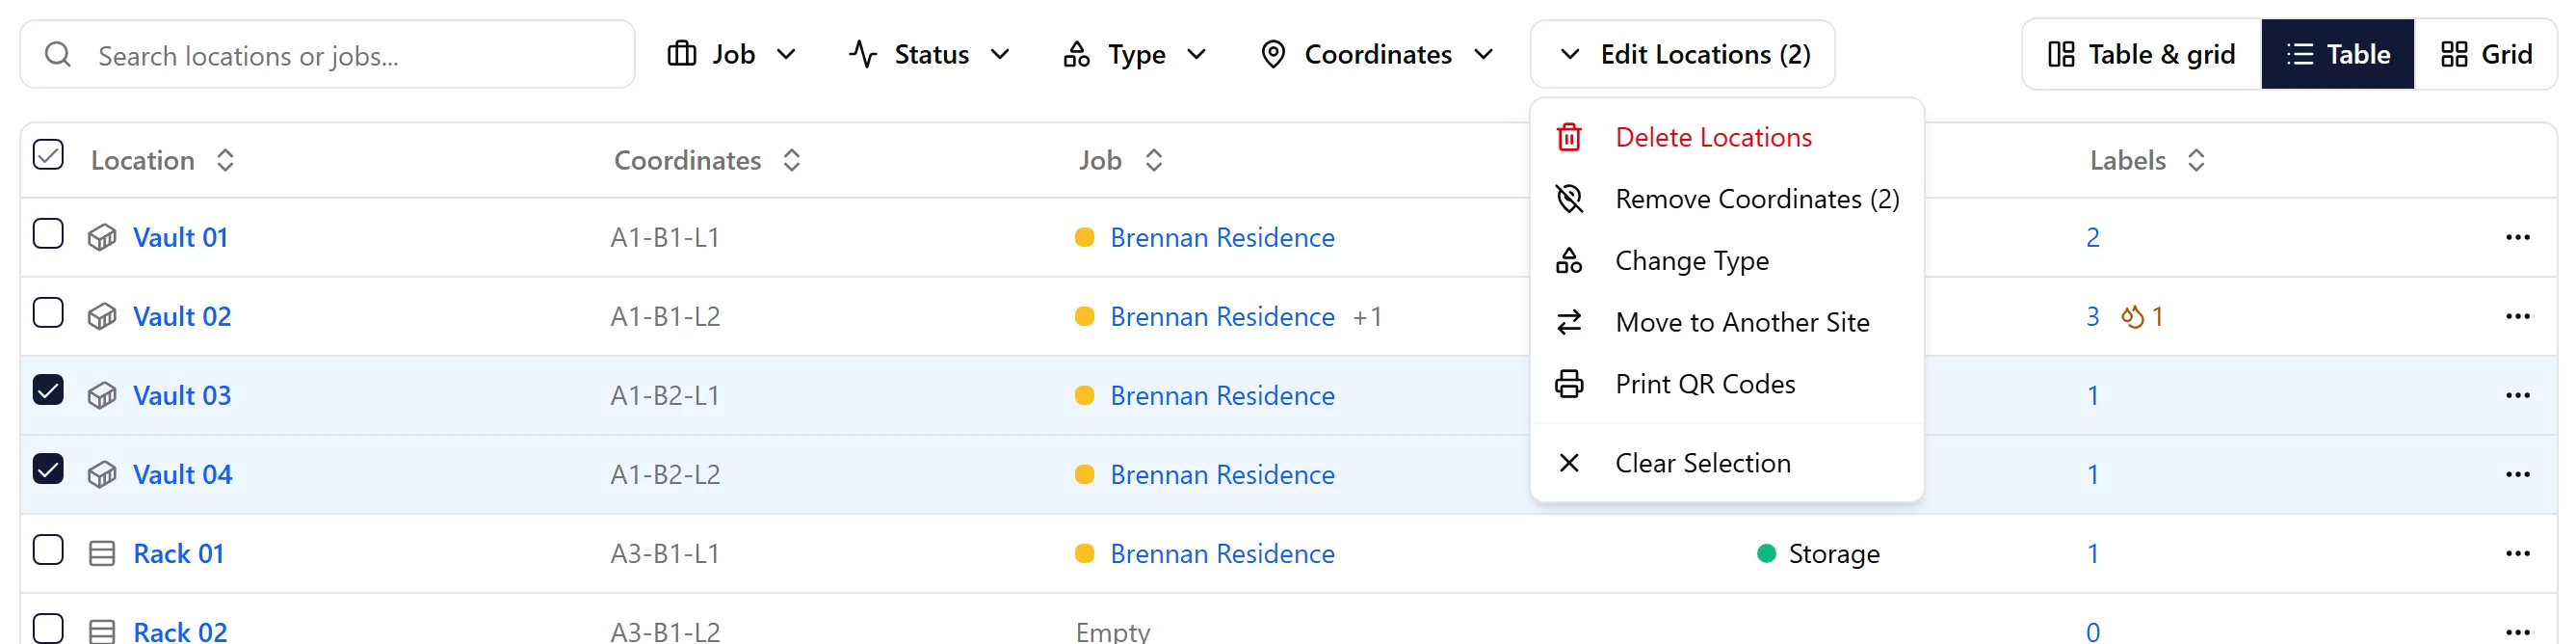Sort by Coordinates column arrows
Image resolution: width=2576 pixels, height=644 pixels.
[792, 160]
